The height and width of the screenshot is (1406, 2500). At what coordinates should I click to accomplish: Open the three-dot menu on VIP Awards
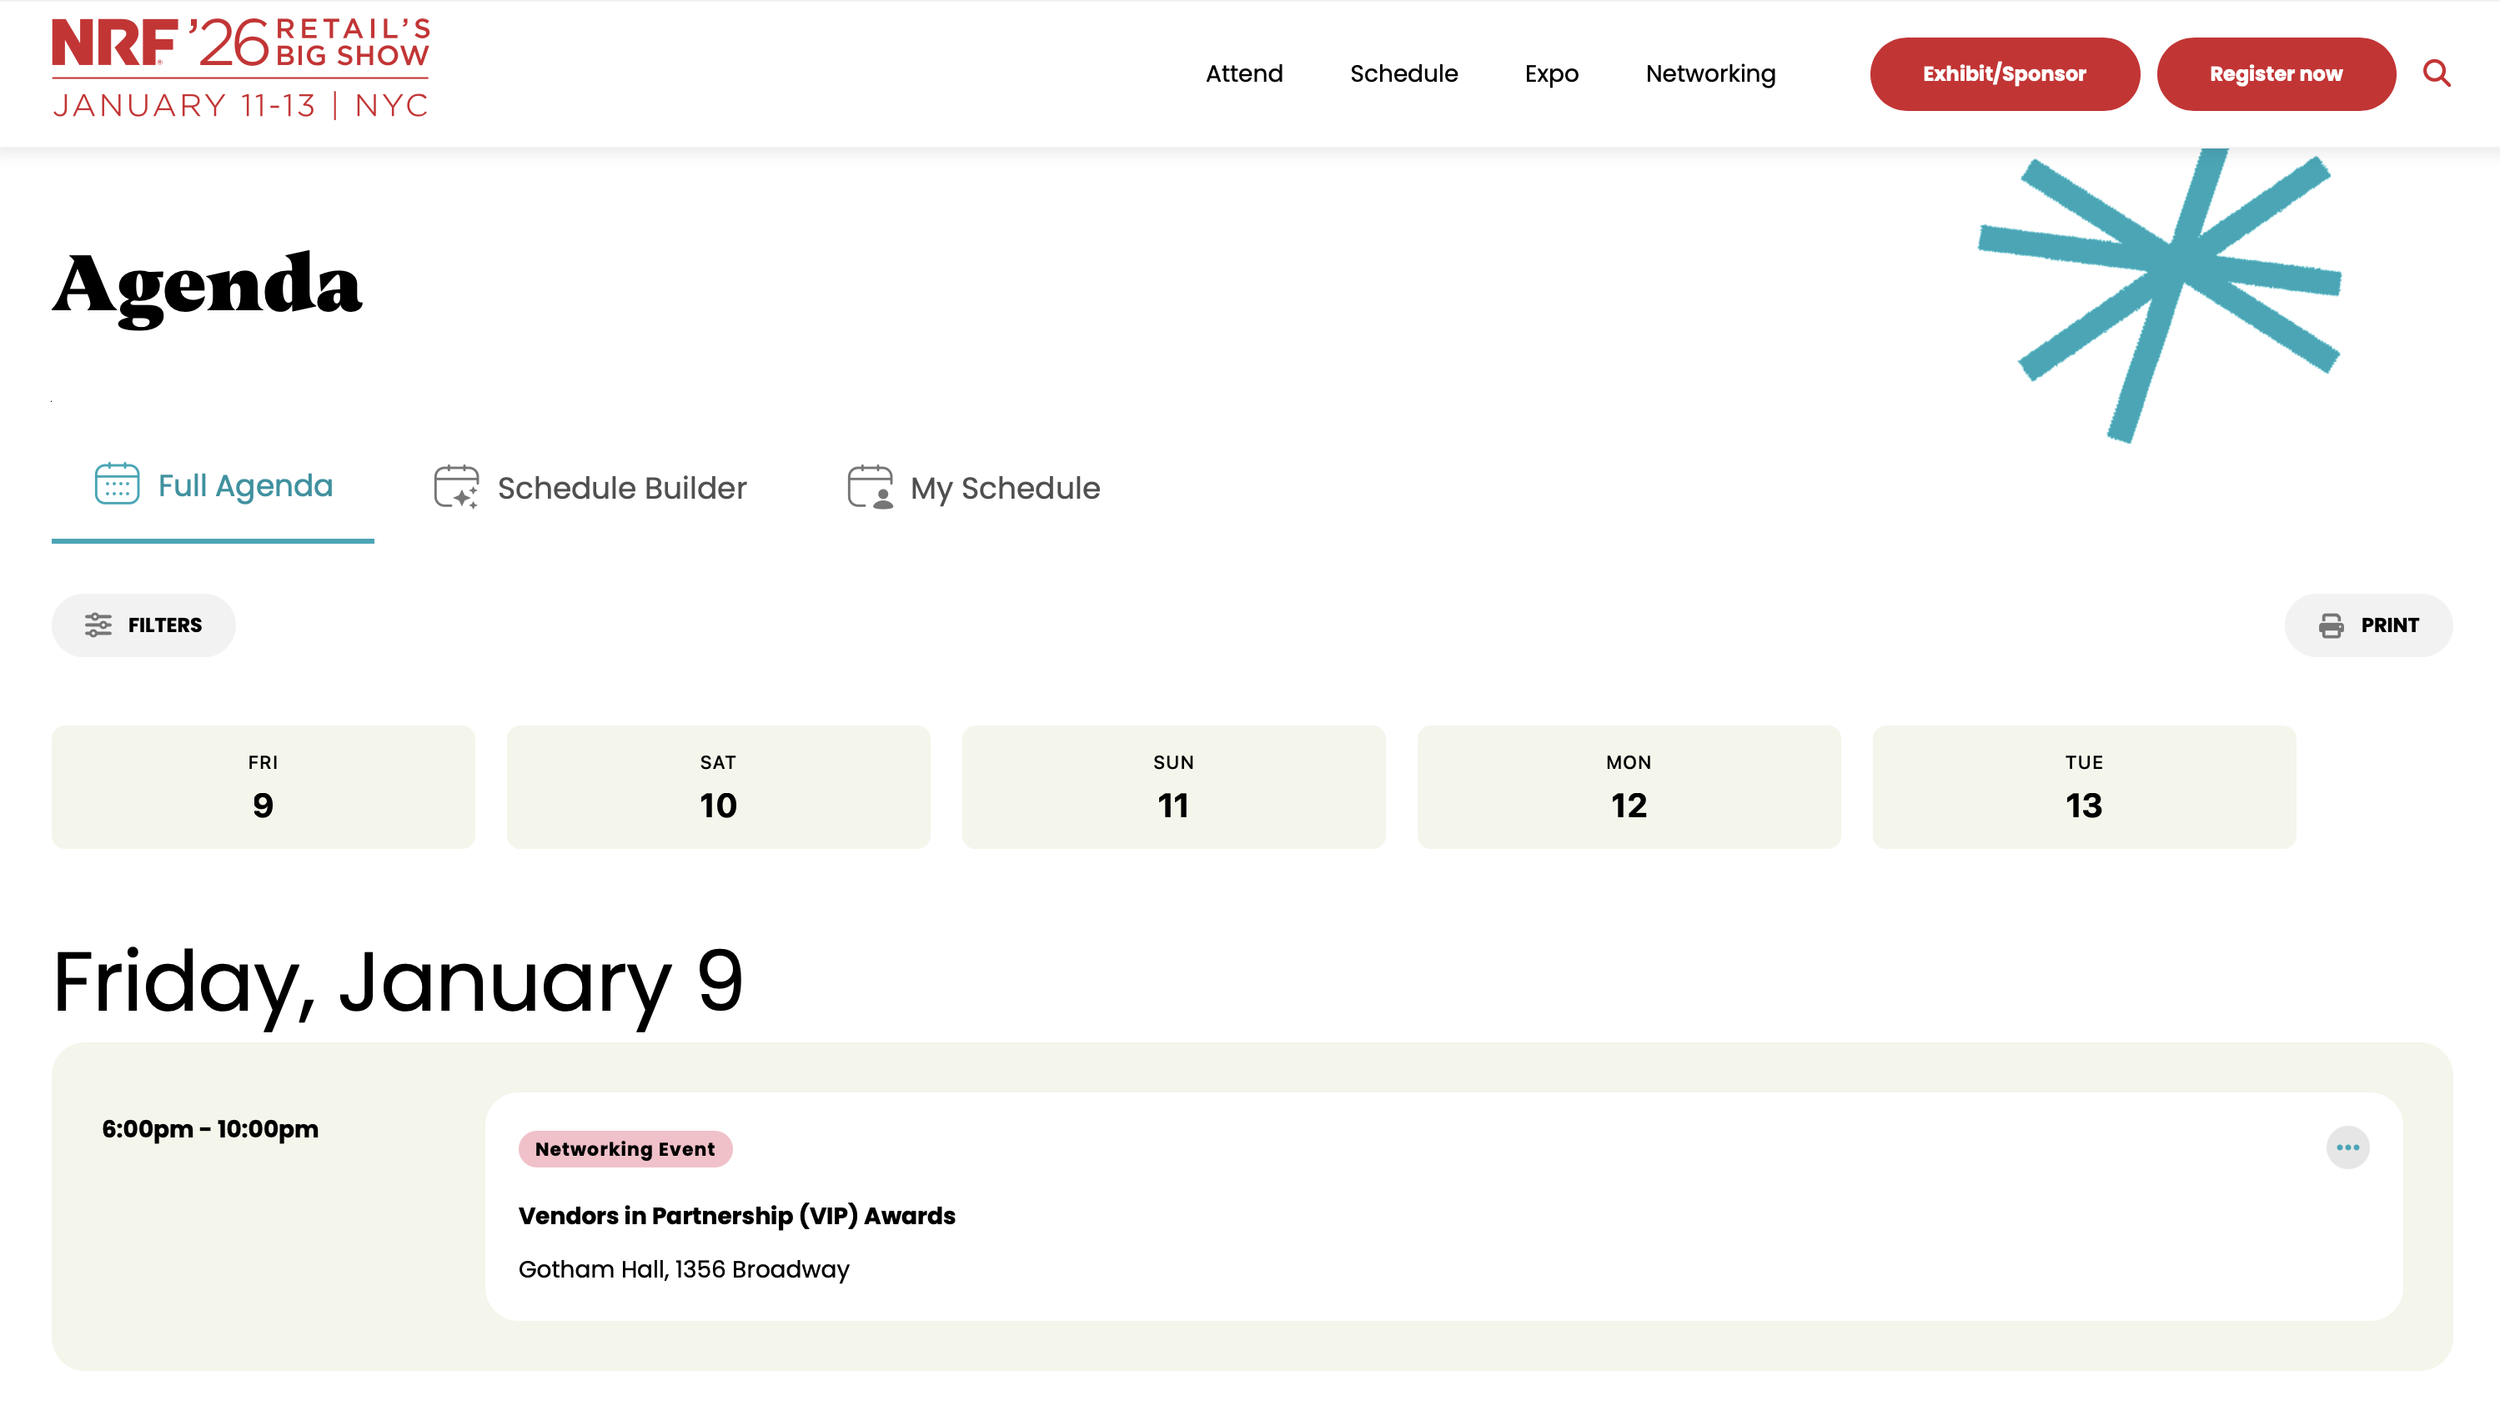(x=2347, y=1147)
